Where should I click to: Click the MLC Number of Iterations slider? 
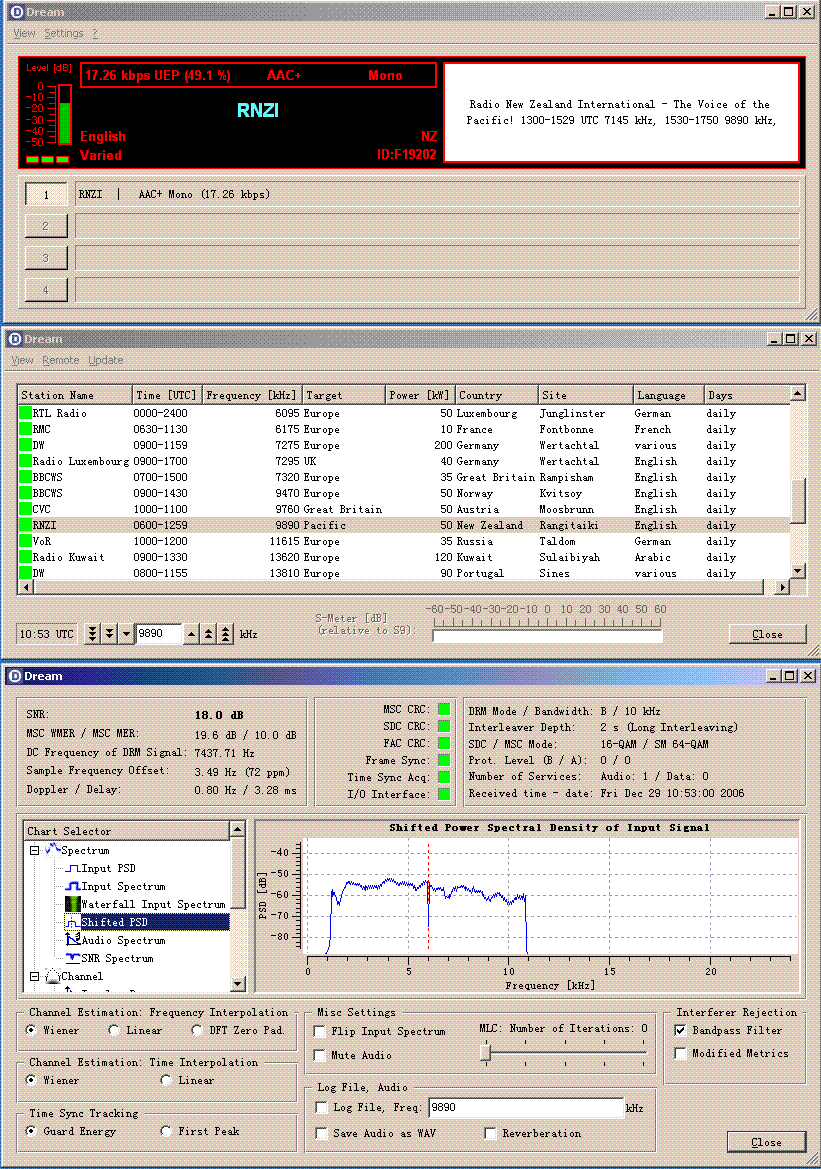[x=485, y=1052]
